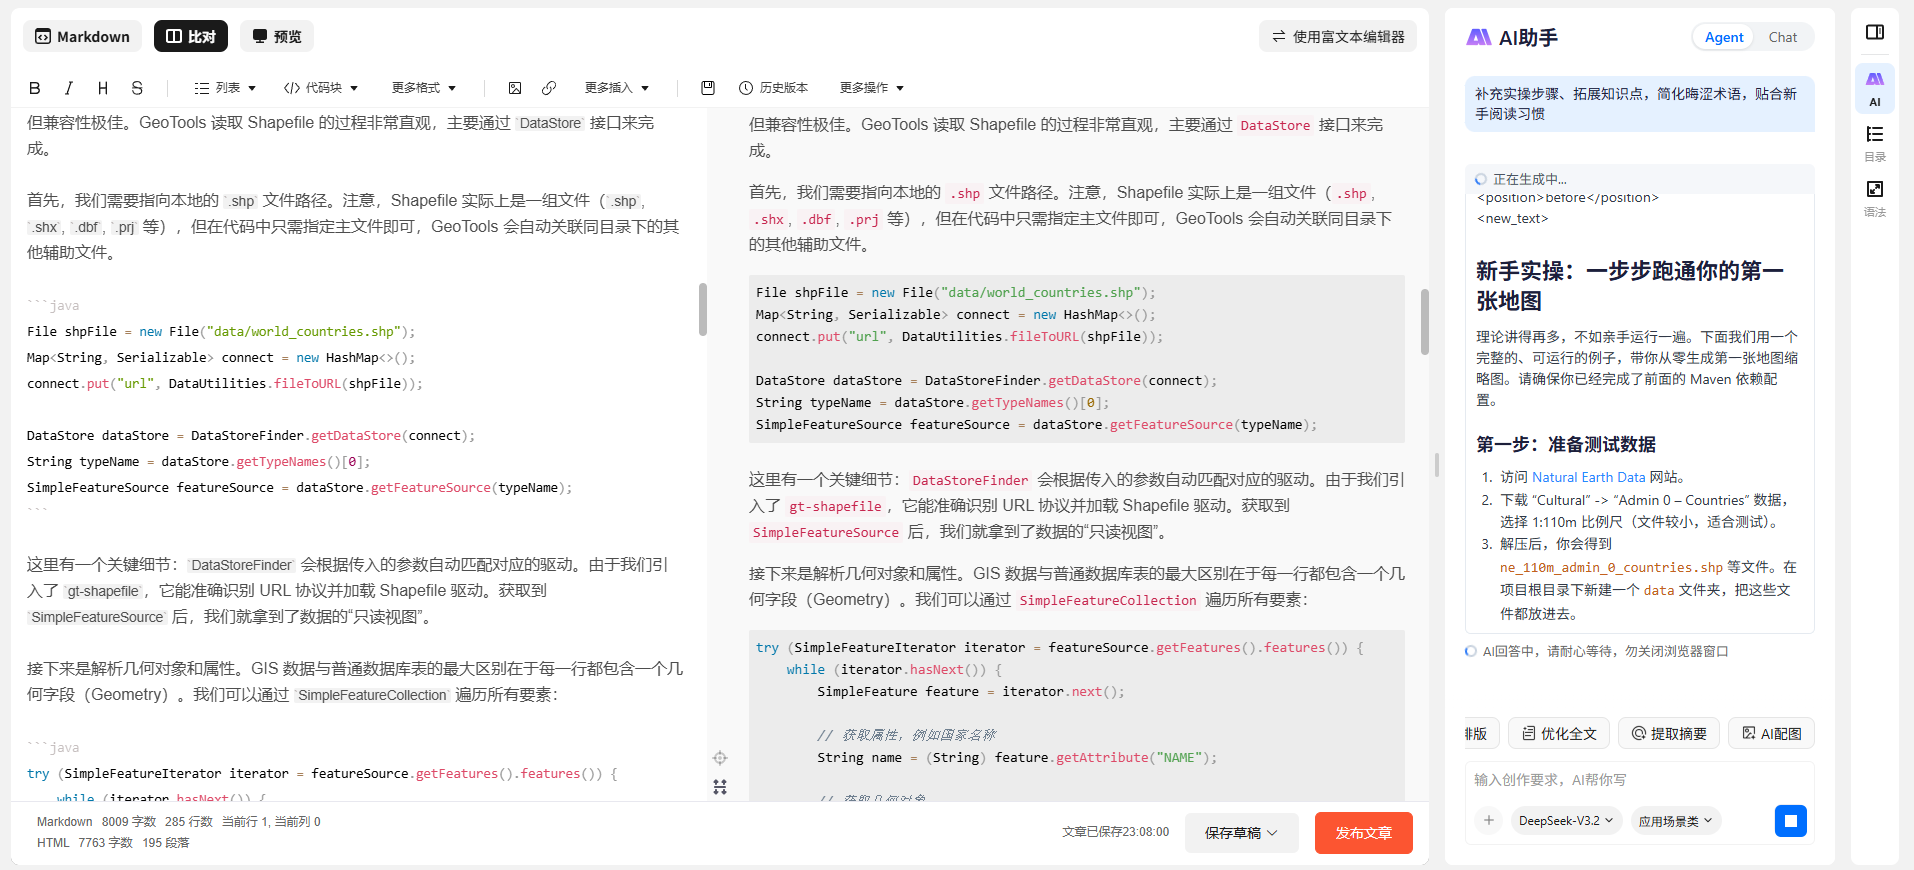Expand the 更多格式 menu

click(424, 88)
